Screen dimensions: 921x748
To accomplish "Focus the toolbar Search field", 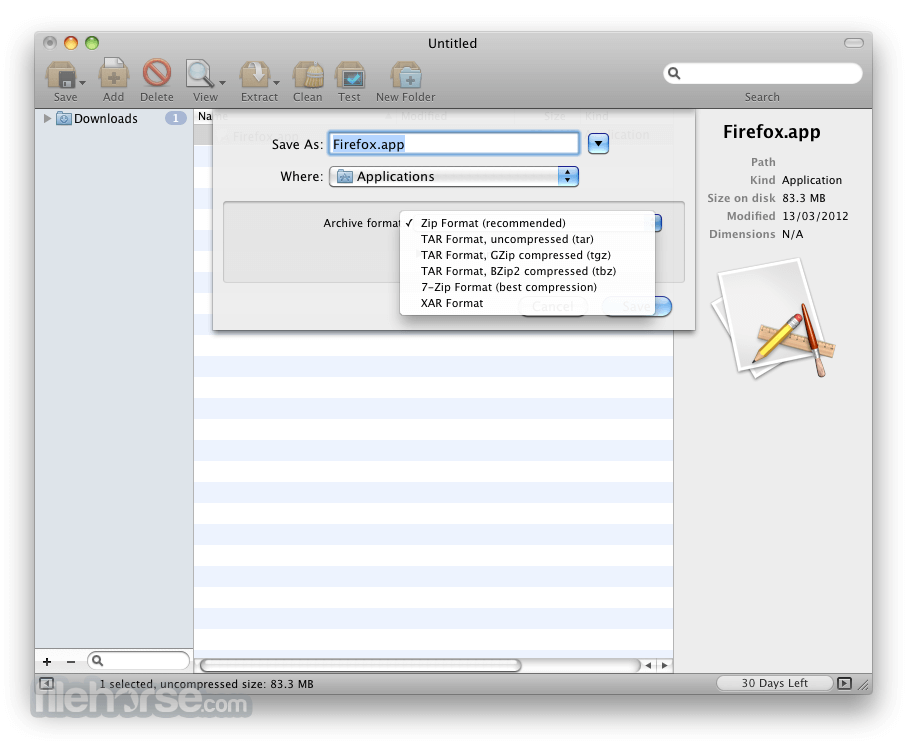I will pos(762,73).
